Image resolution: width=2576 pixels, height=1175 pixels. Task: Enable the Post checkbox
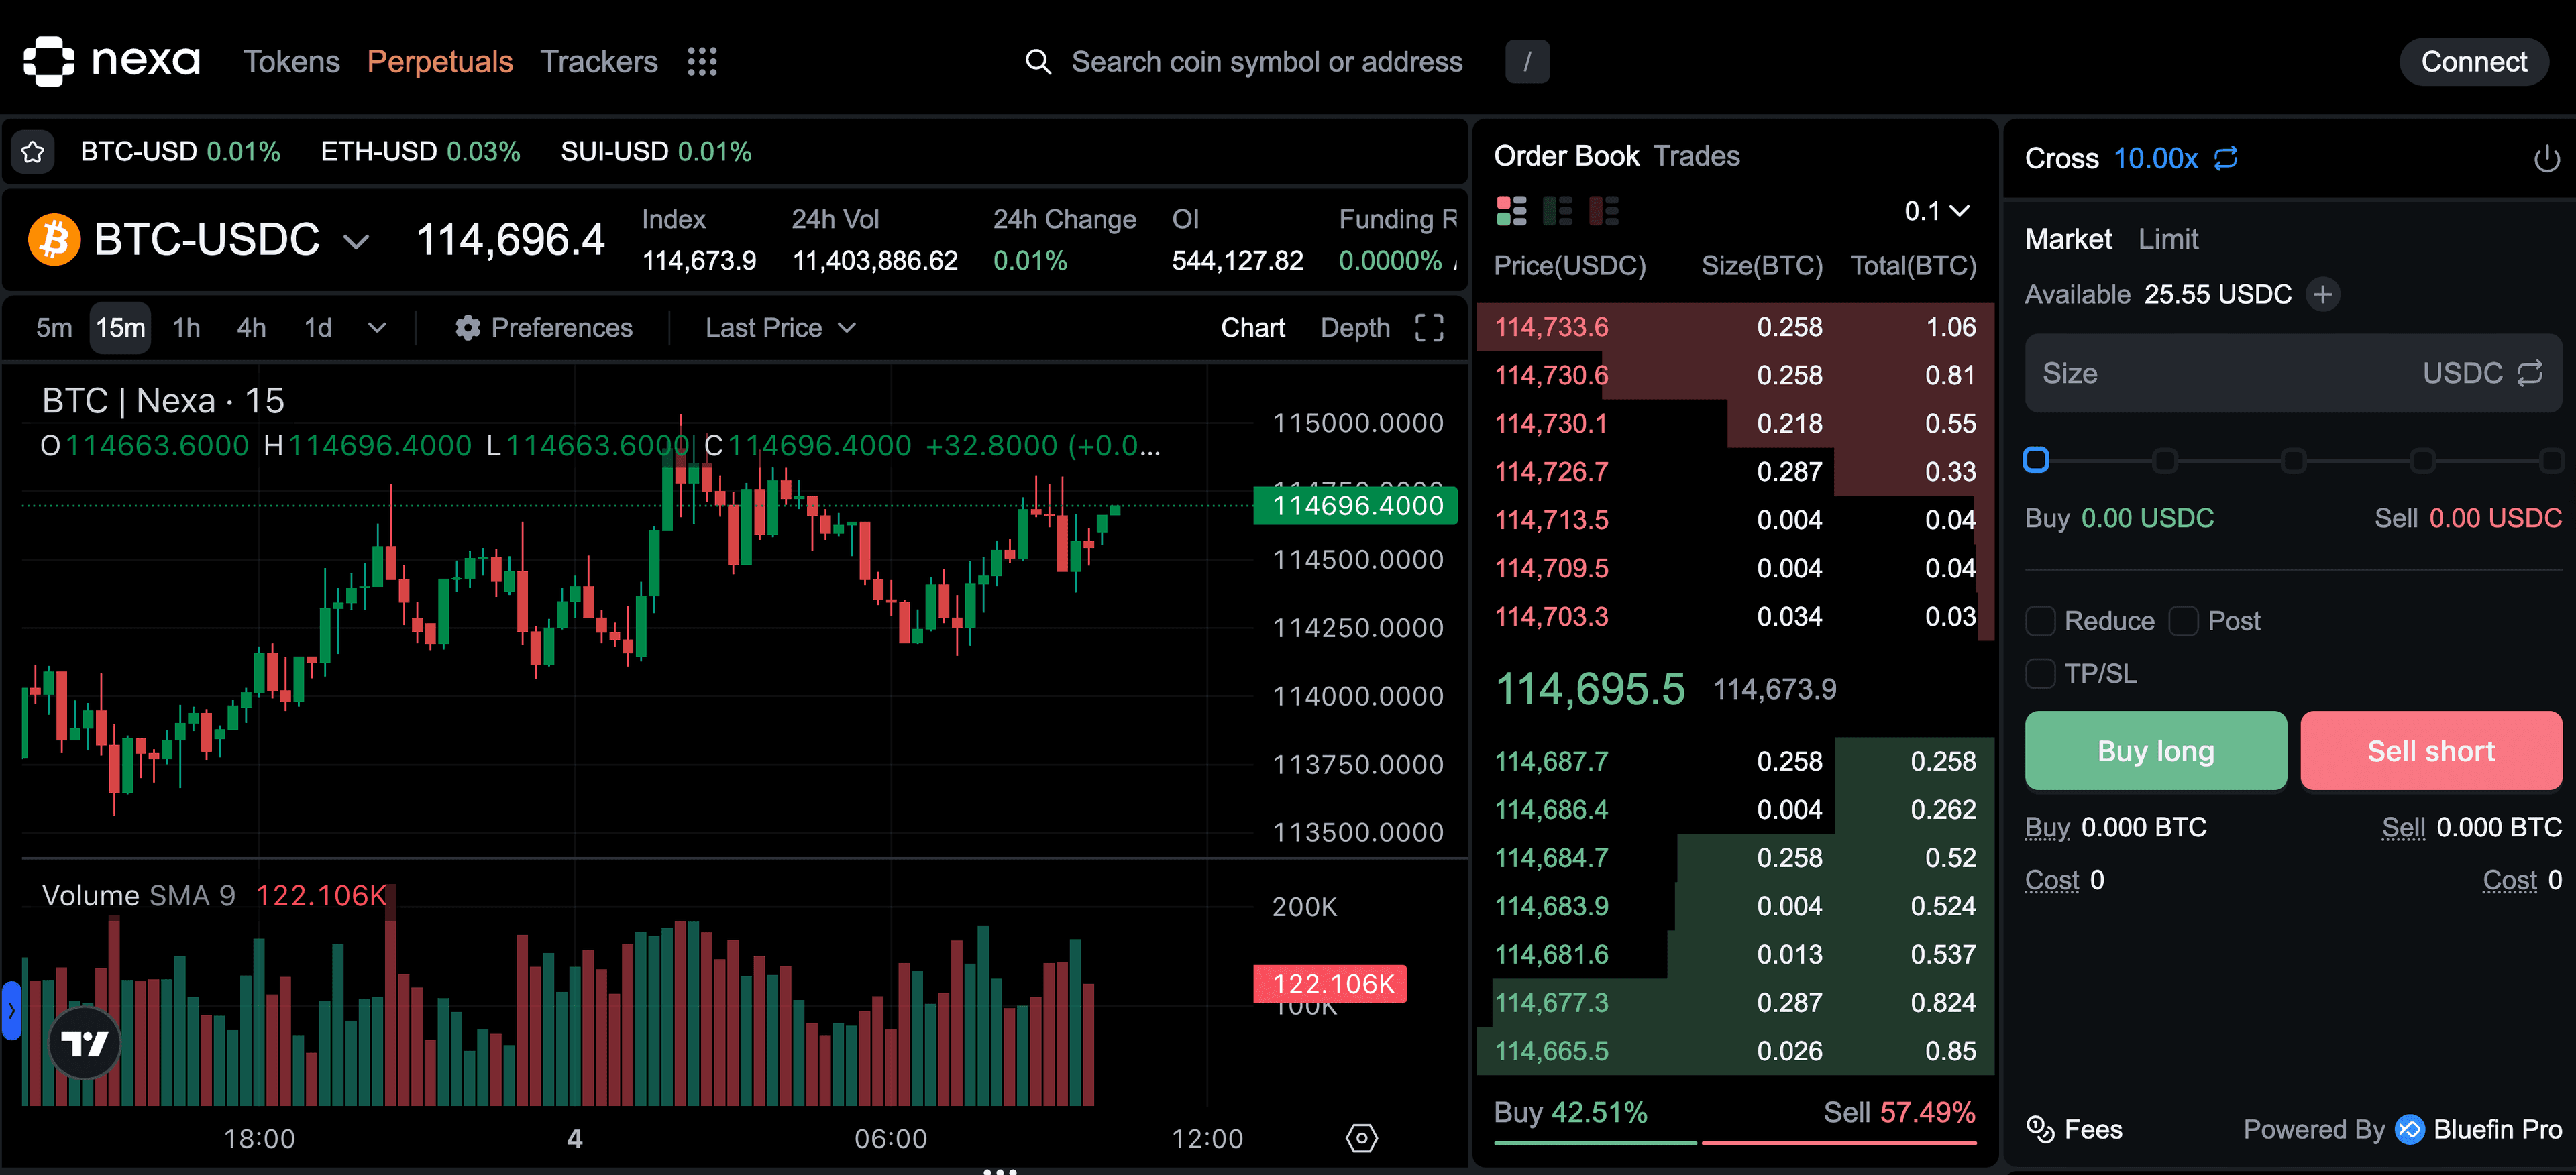[2183, 621]
